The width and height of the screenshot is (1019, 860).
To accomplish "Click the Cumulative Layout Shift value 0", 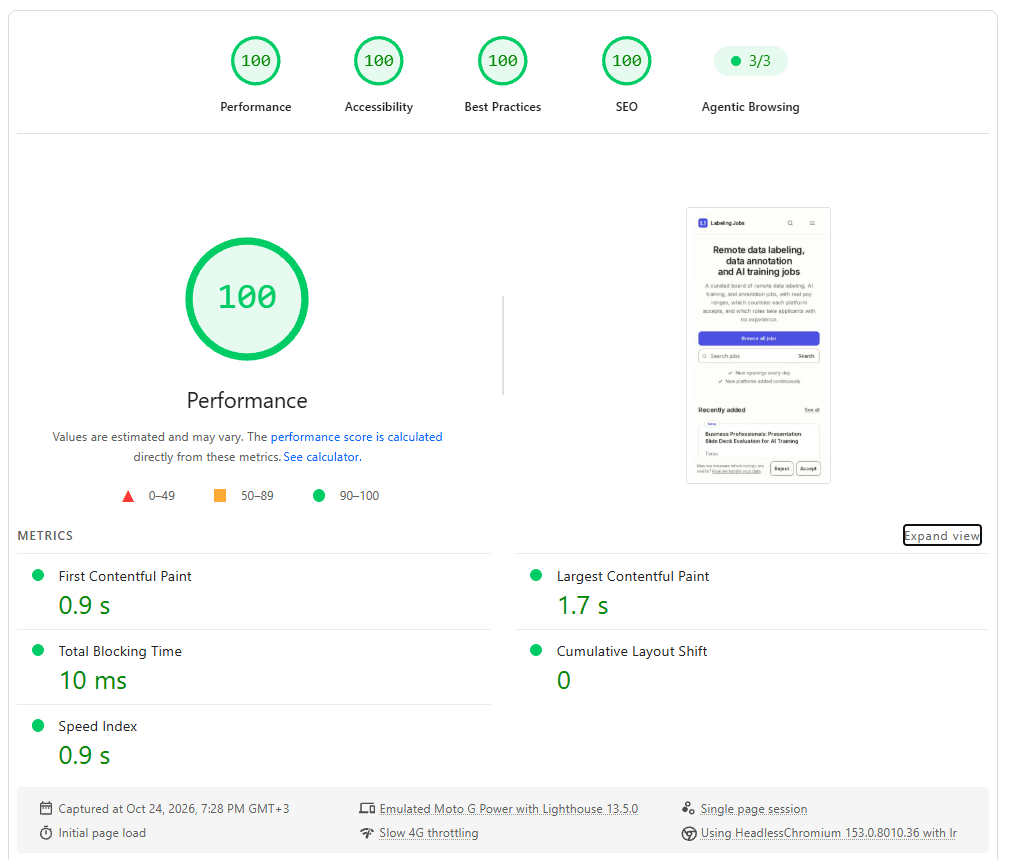I will (563, 681).
